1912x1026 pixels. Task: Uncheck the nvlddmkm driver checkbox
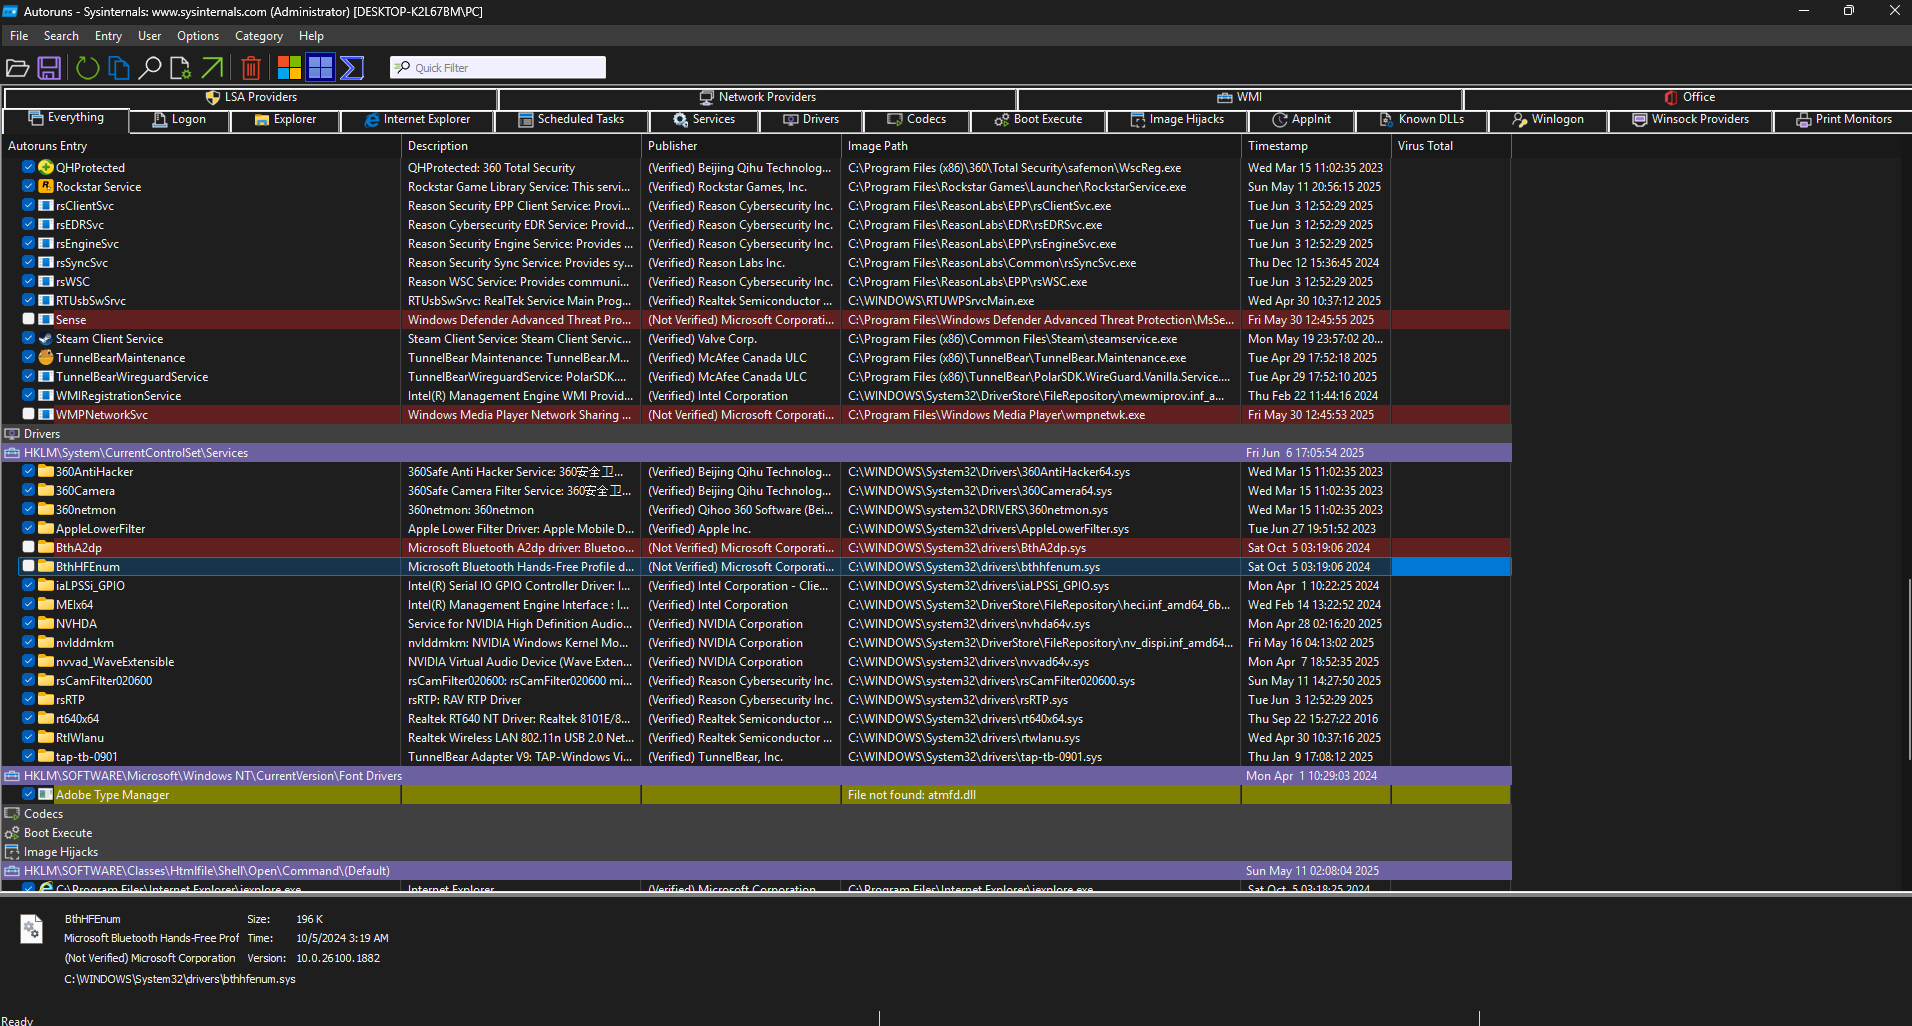[28, 642]
